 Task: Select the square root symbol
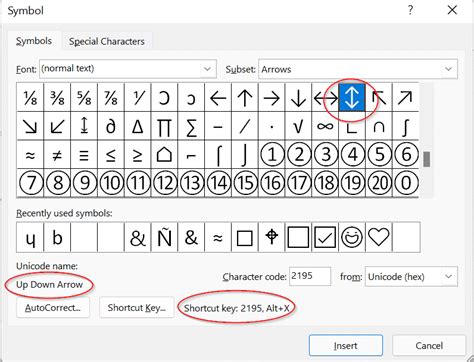coord(298,126)
